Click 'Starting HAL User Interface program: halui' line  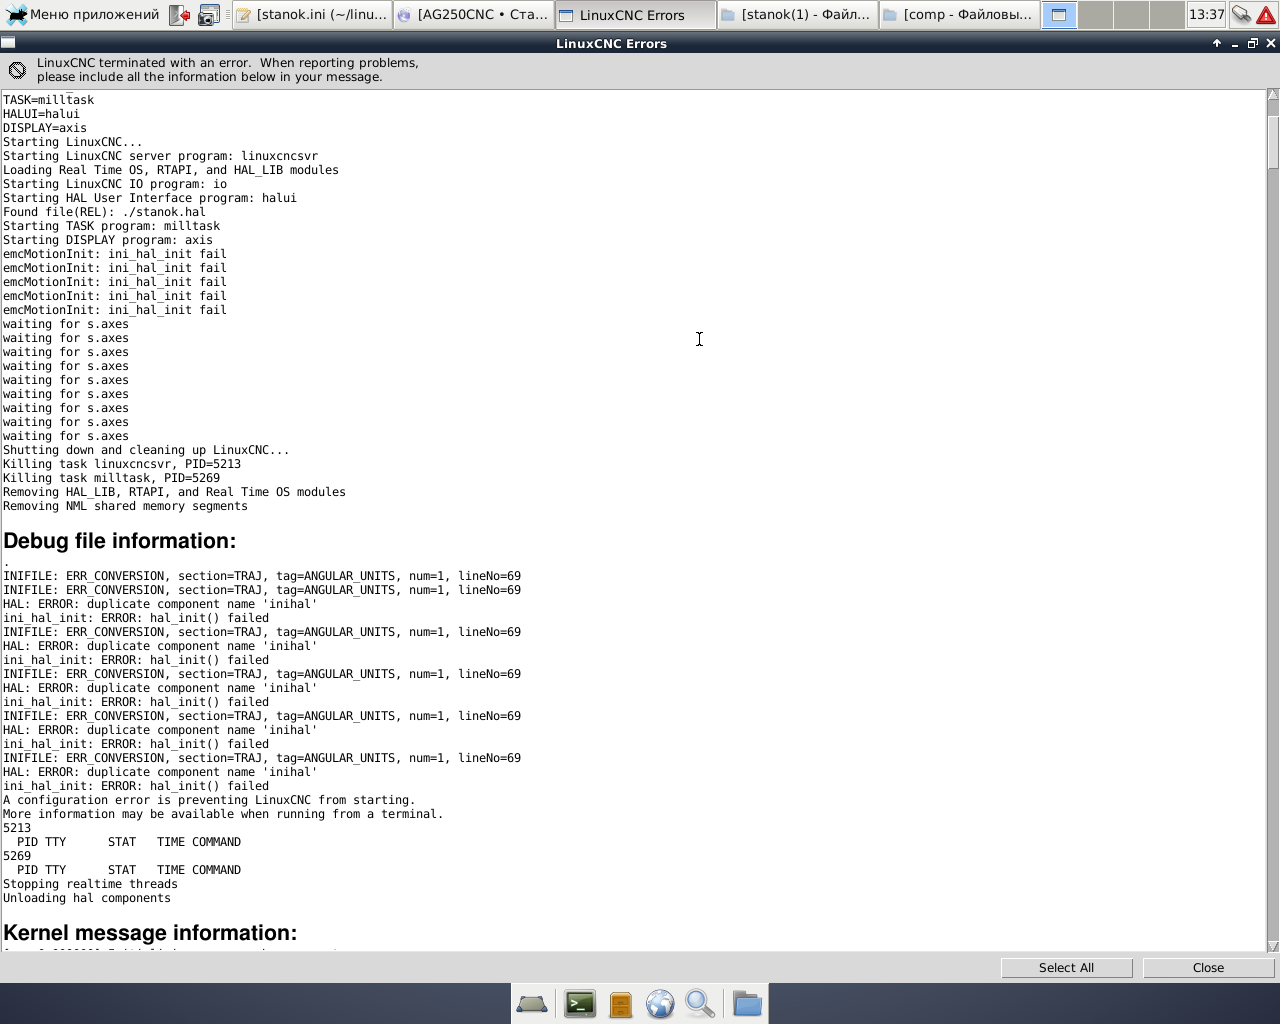150,198
